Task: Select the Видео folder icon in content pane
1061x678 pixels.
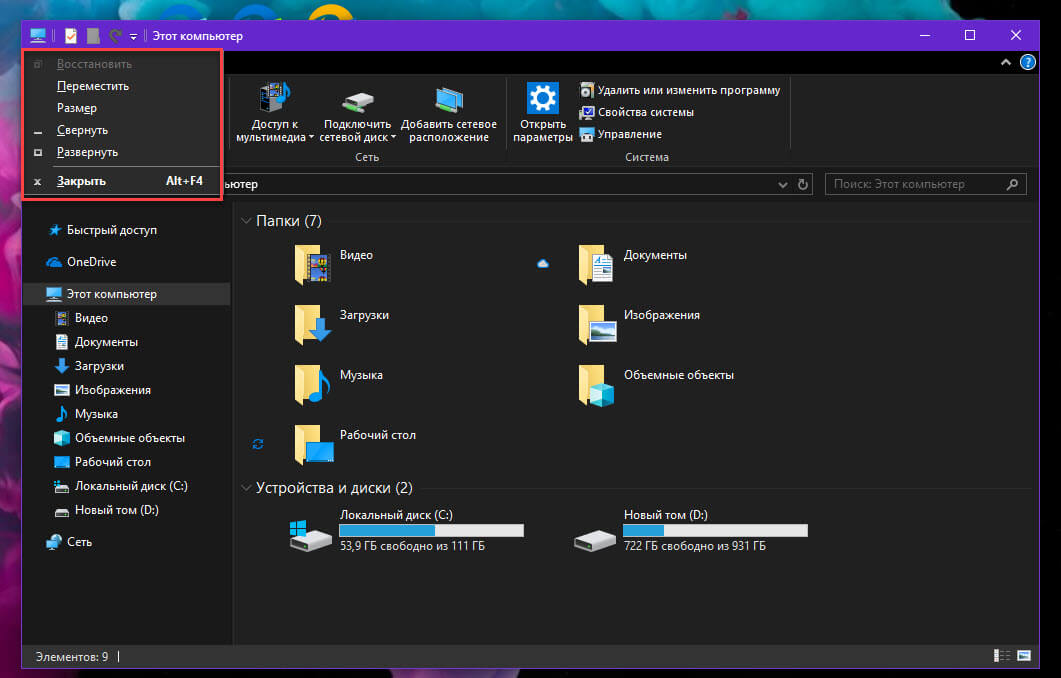Action: tap(312, 264)
